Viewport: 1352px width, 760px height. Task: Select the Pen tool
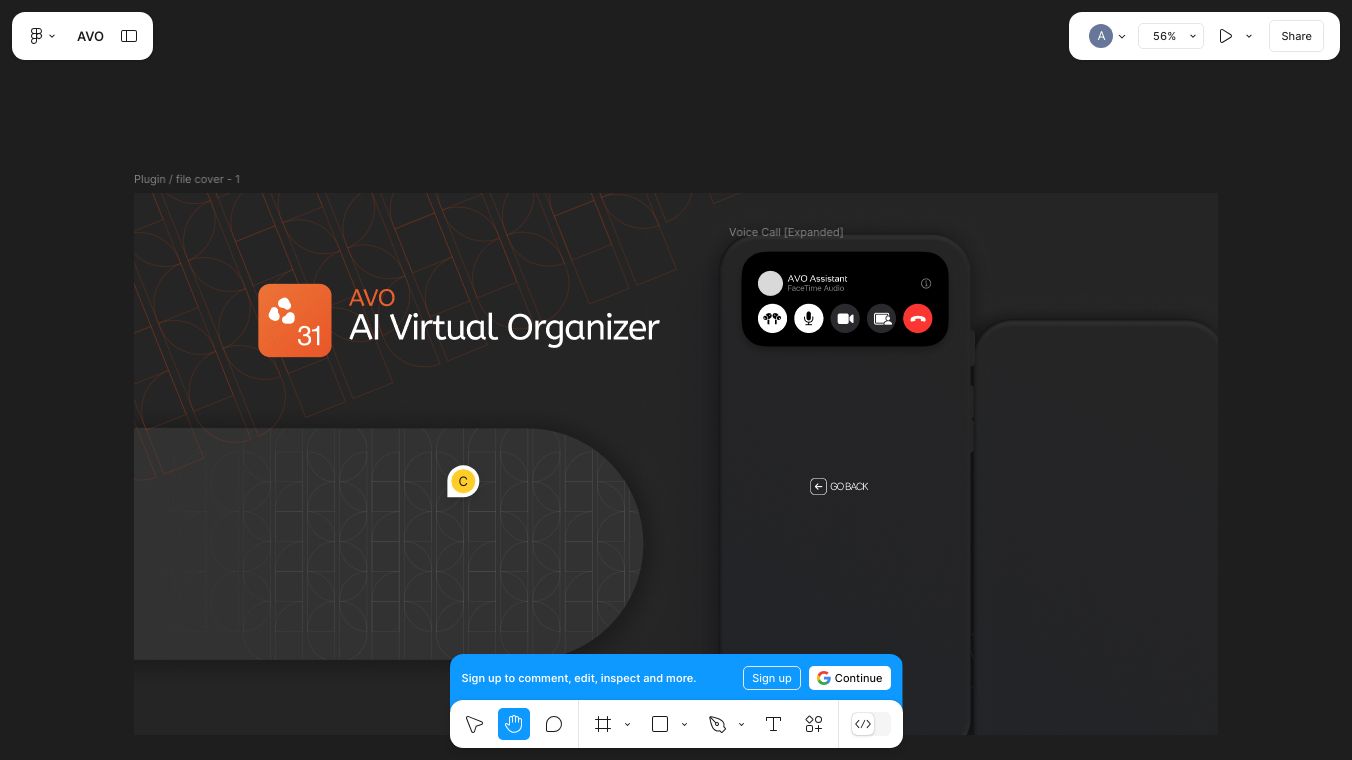[x=717, y=724]
